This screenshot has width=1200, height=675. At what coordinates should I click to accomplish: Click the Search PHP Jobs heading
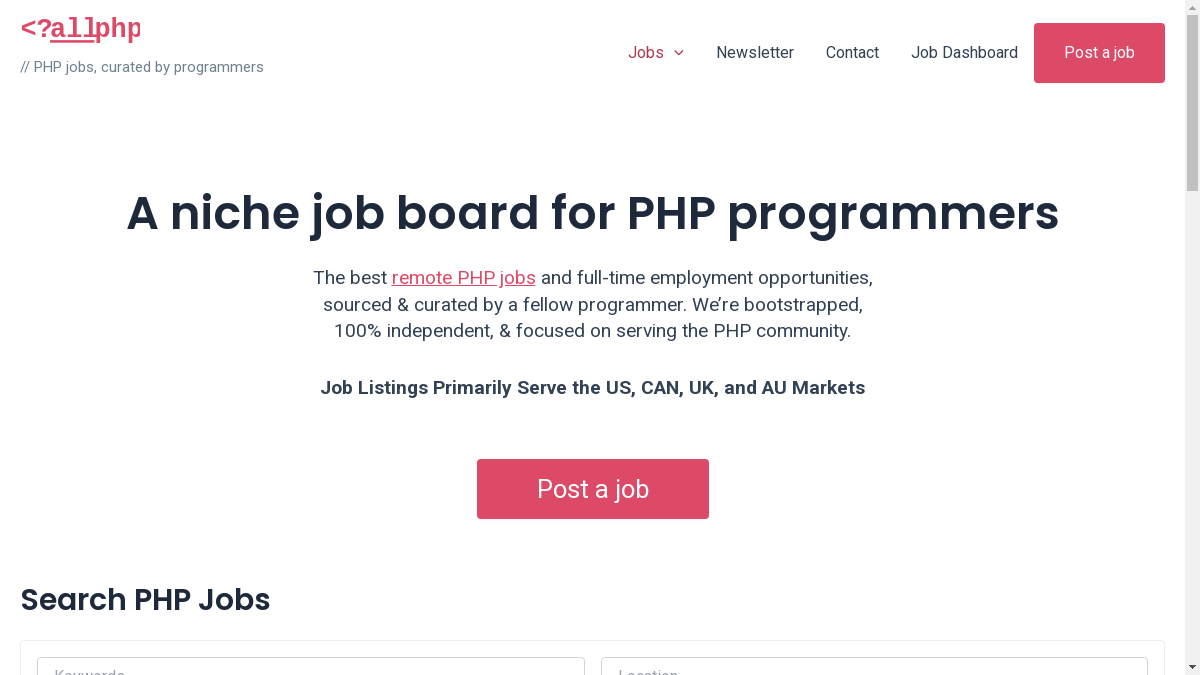[x=145, y=600]
